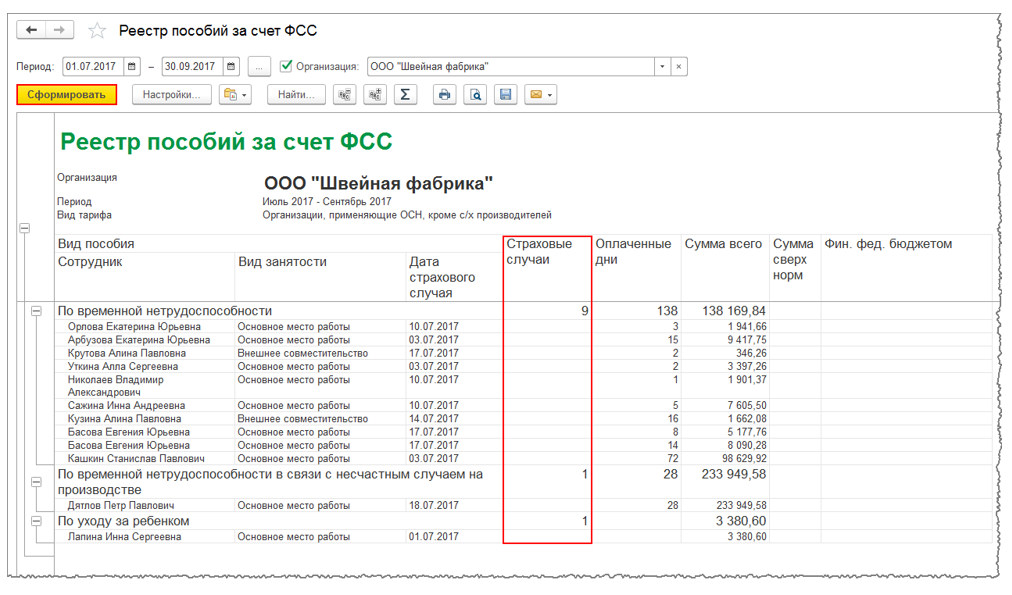The image size is (1012, 595).
Task: Select the Вид пособия header cell
Action: [279, 244]
